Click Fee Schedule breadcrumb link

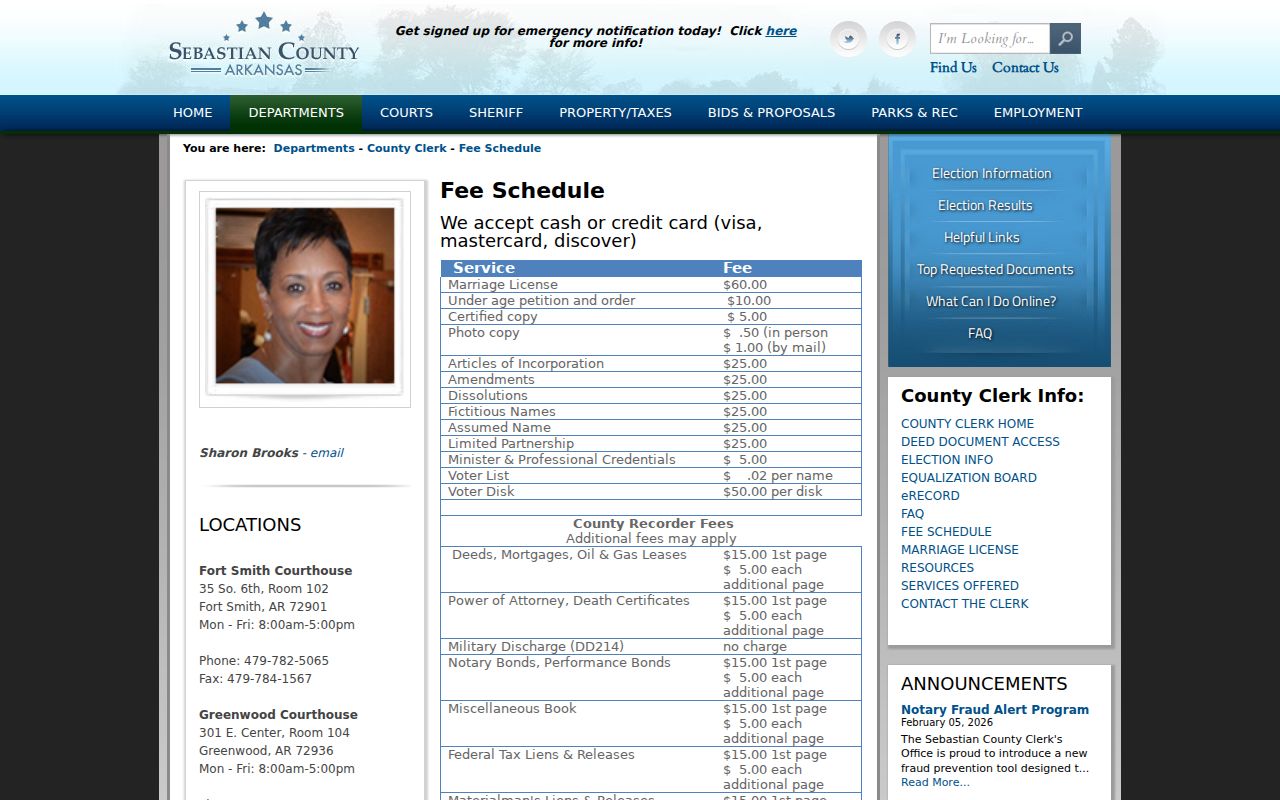tap(500, 148)
